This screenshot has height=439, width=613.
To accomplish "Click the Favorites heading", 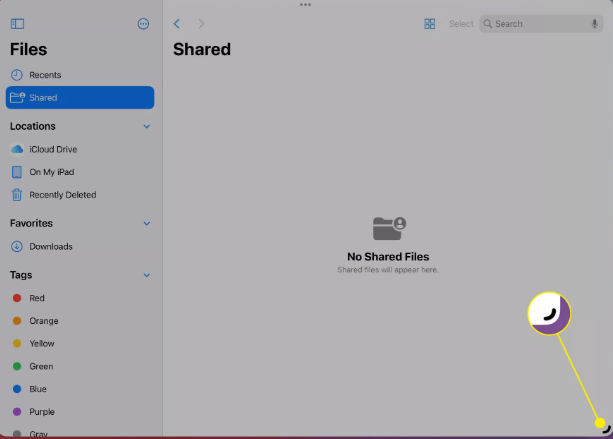I will 31,223.
